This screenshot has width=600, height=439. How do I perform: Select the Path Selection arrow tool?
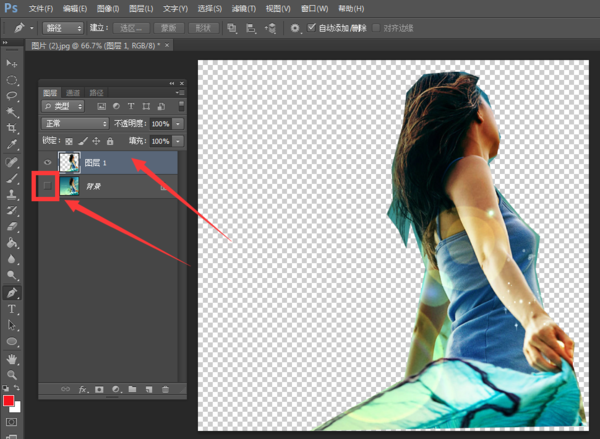coord(11,325)
